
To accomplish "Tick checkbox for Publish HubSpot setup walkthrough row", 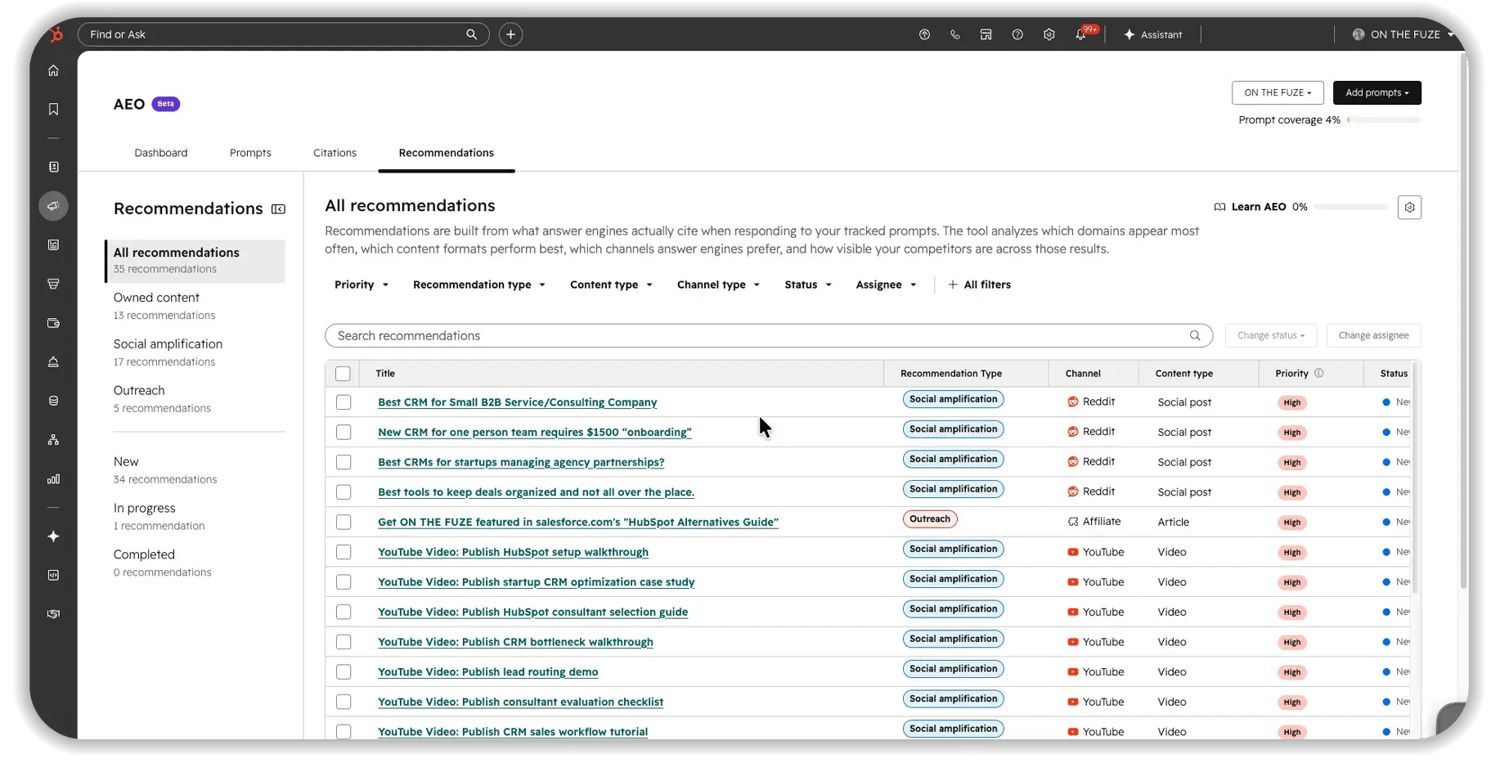I will point(343,552).
